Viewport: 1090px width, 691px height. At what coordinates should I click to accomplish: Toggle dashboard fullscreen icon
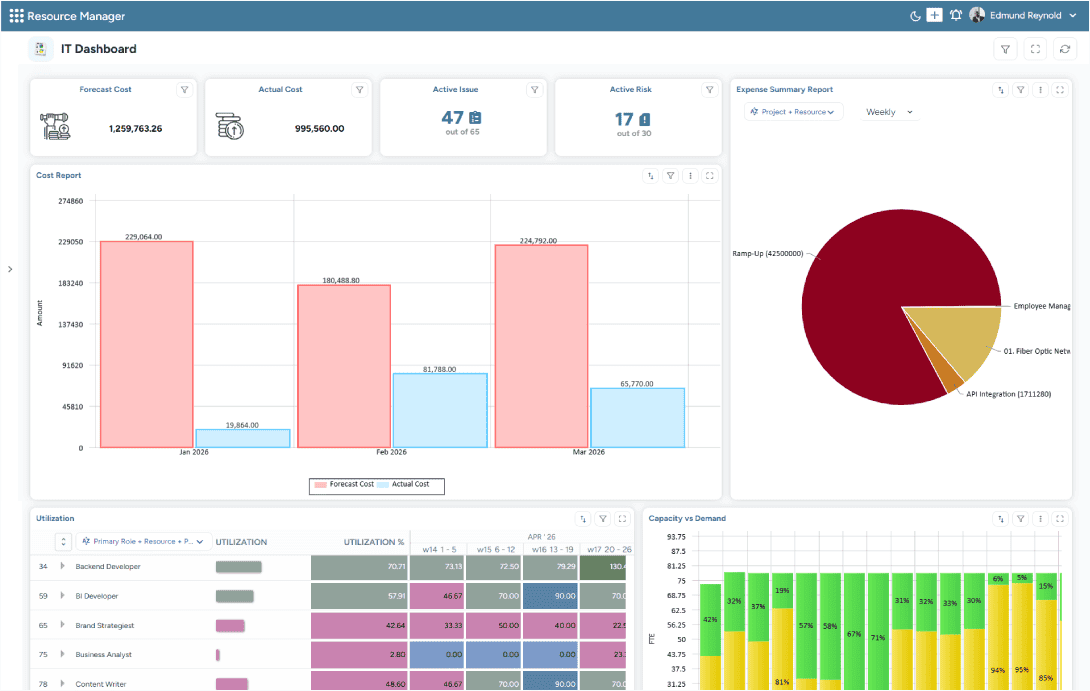[x=1035, y=49]
